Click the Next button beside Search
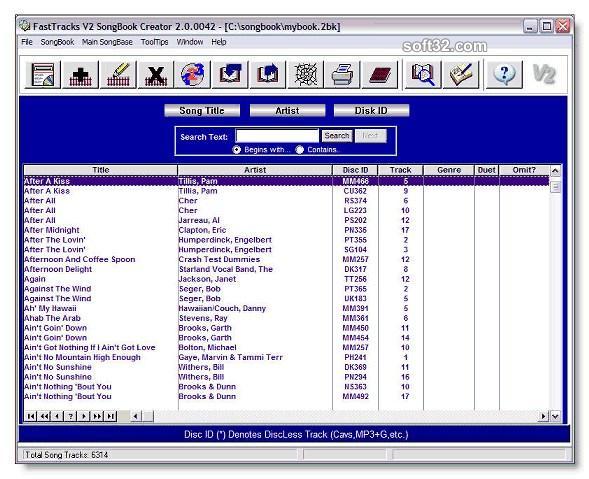589x479 pixels. pos(370,136)
